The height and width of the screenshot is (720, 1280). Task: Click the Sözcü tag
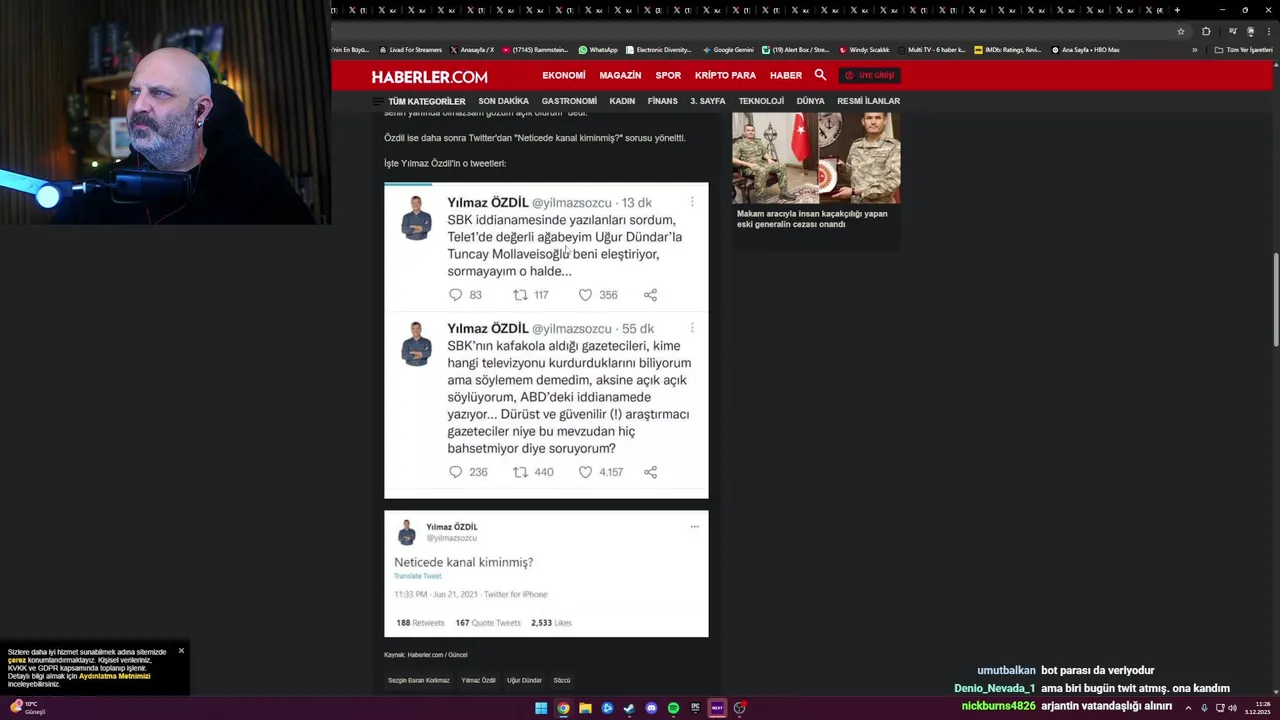point(562,680)
